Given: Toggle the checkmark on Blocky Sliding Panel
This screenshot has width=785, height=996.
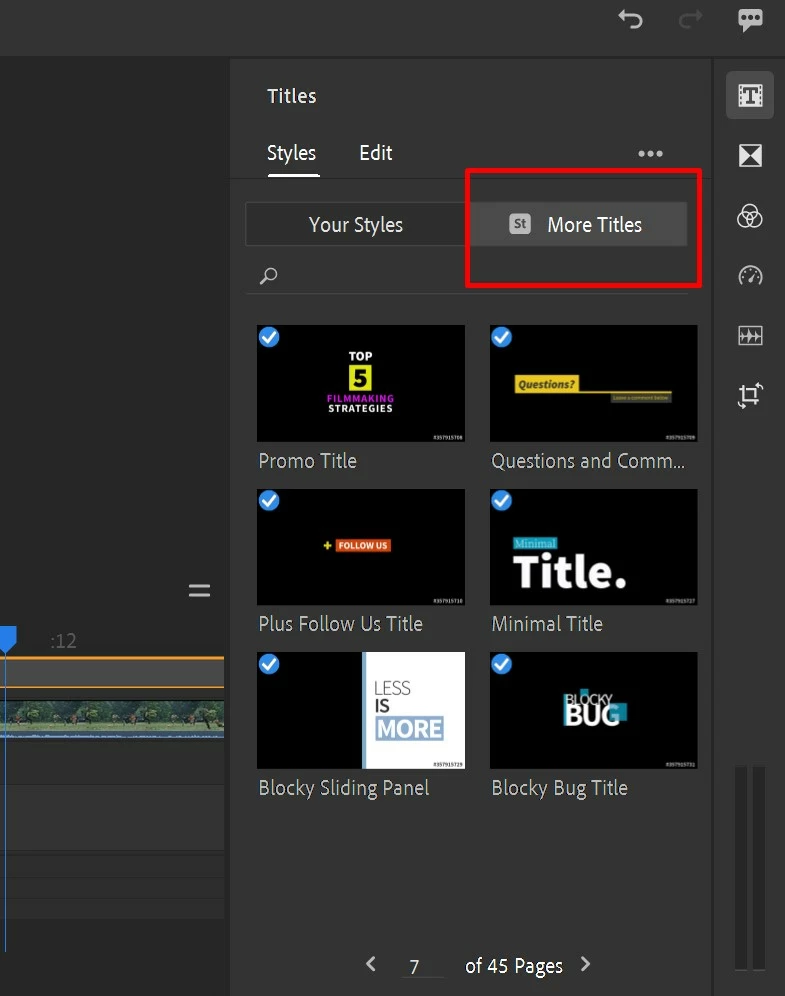Looking at the screenshot, I should coord(269,664).
